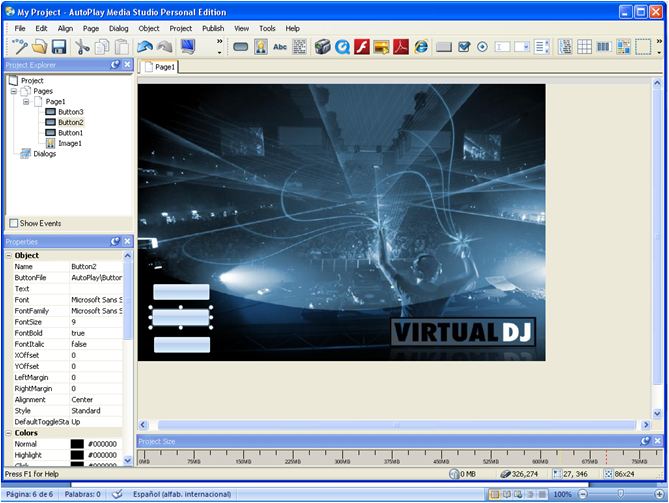The image size is (669, 503).
Task: Insert a ComboBox object from the toolbar
Action: (x=522, y=47)
